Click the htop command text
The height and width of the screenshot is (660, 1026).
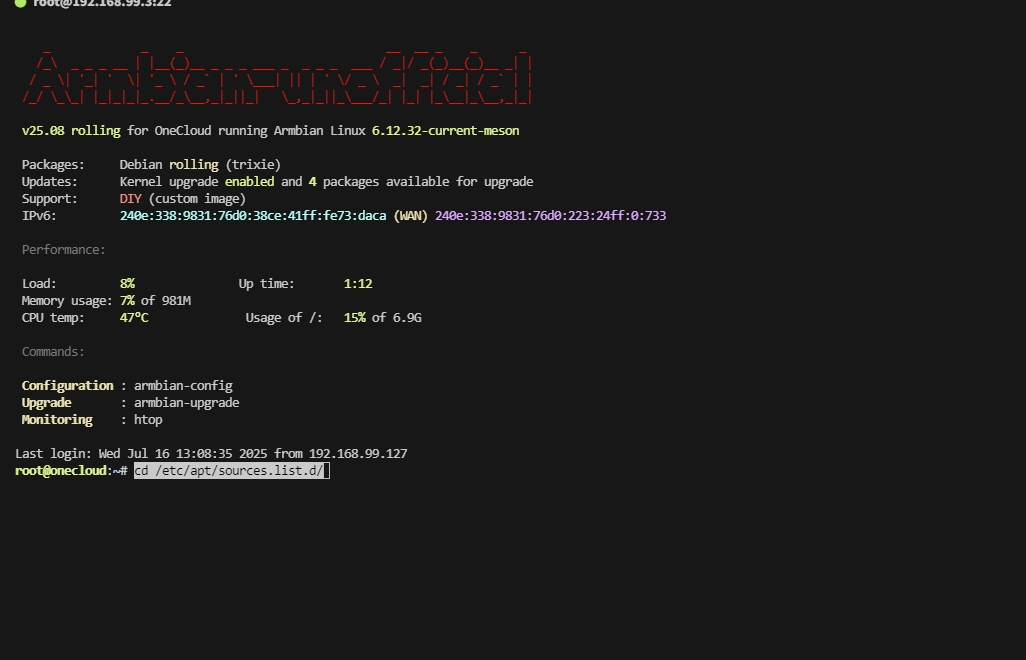(x=148, y=419)
